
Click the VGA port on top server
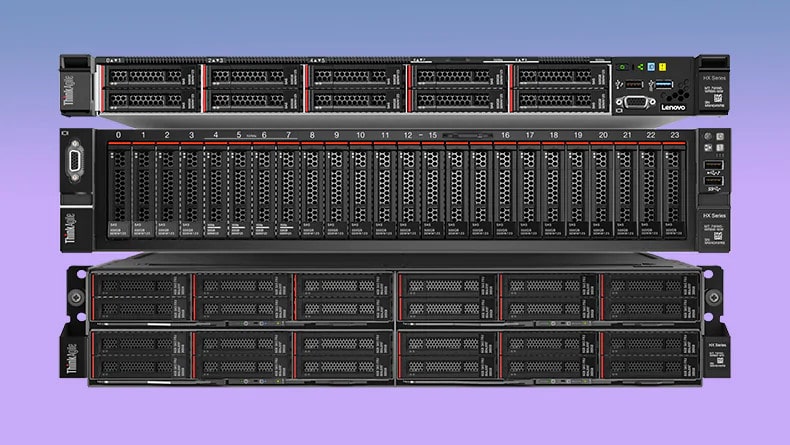[x=635, y=101]
